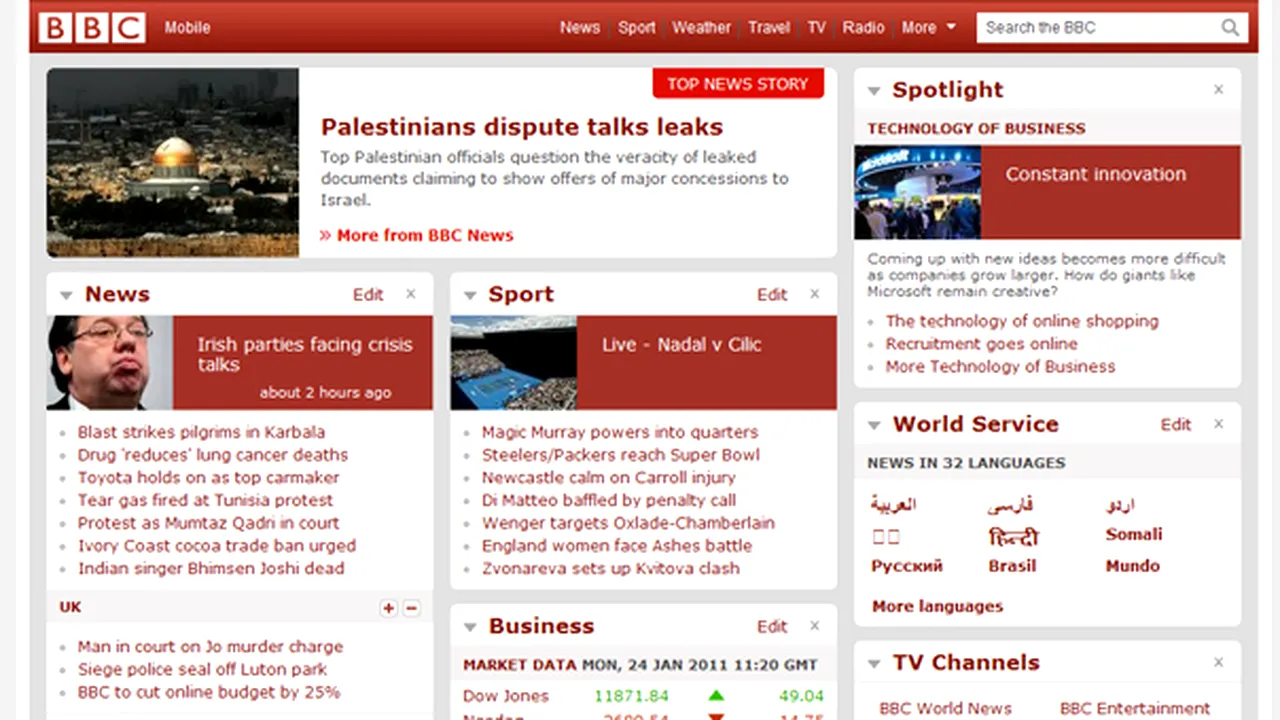Collapse the Spotlight panel triangle

874,91
